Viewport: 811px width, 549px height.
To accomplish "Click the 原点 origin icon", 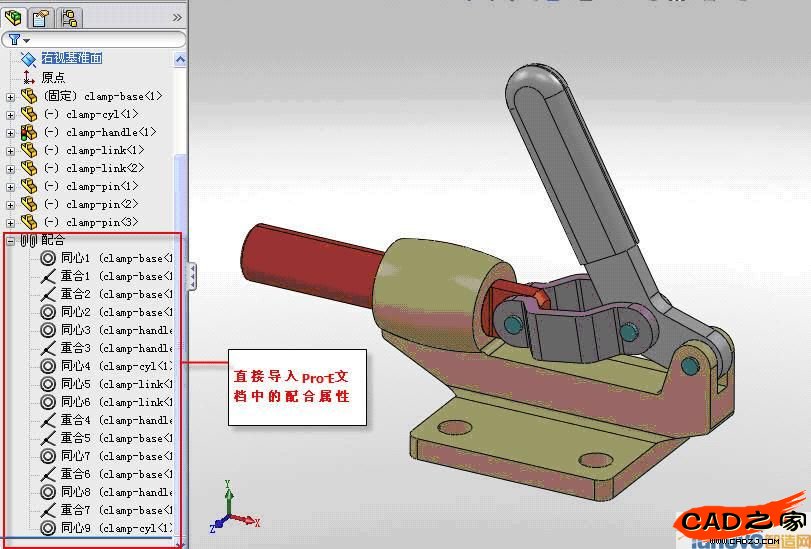I will [x=28, y=77].
